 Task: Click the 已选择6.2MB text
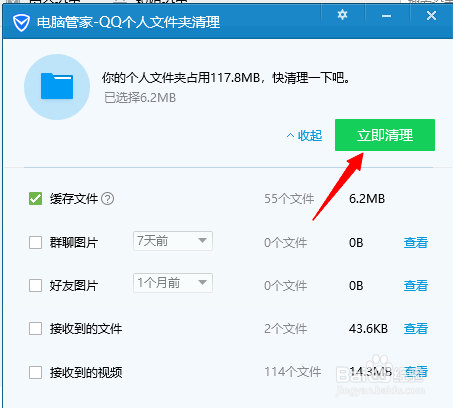[140, 98]
